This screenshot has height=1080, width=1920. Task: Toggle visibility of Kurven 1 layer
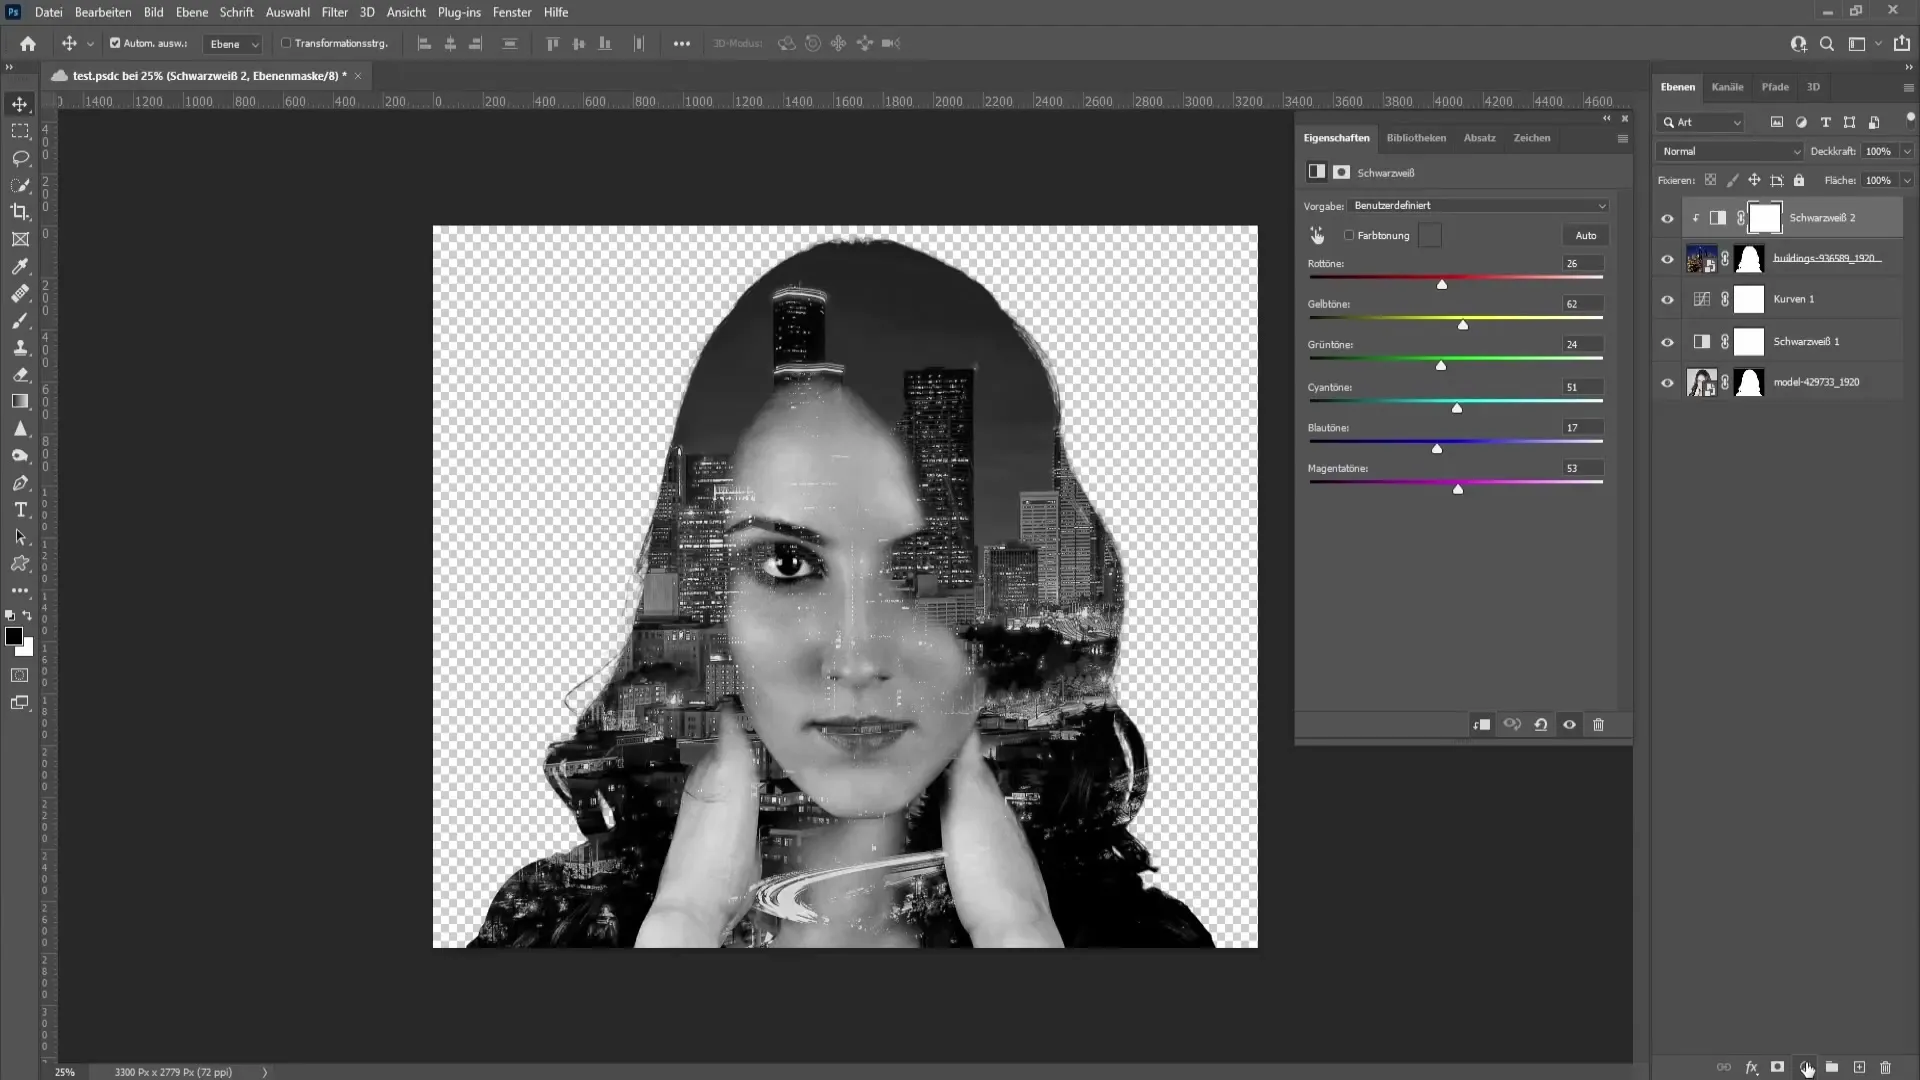pos(1667,299)
